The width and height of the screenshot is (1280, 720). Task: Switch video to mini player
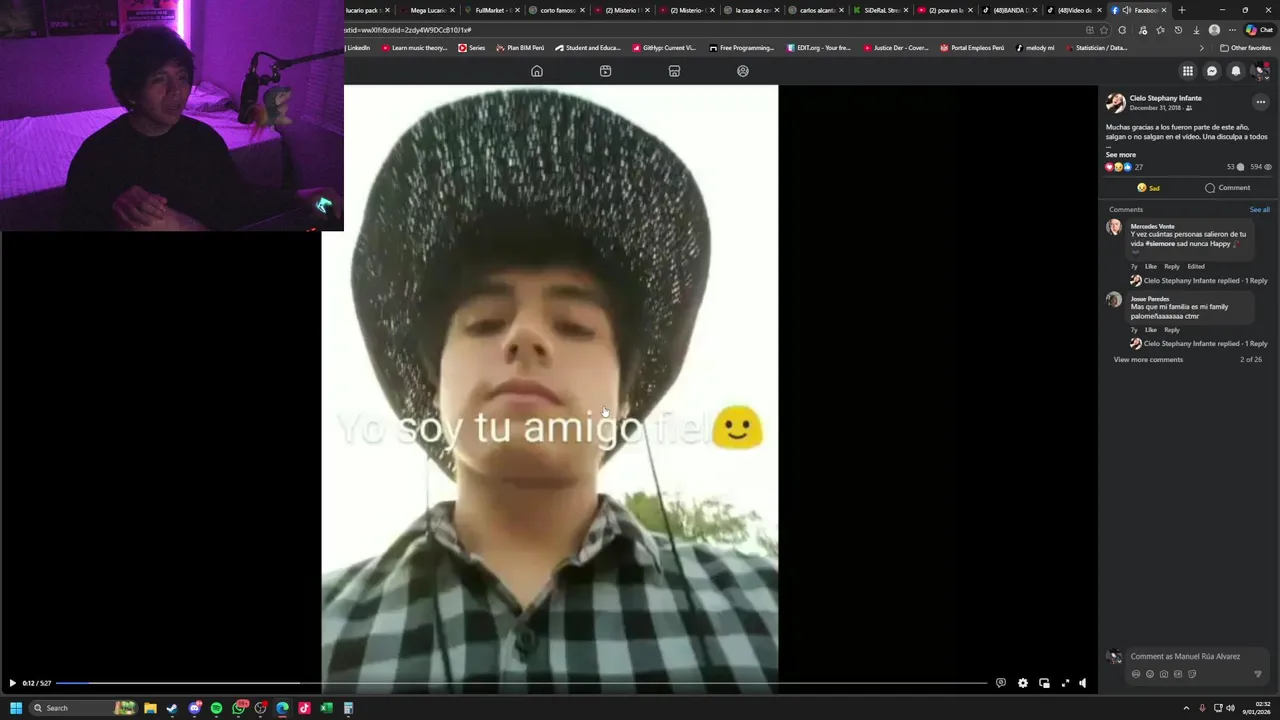pos(1044,683)
